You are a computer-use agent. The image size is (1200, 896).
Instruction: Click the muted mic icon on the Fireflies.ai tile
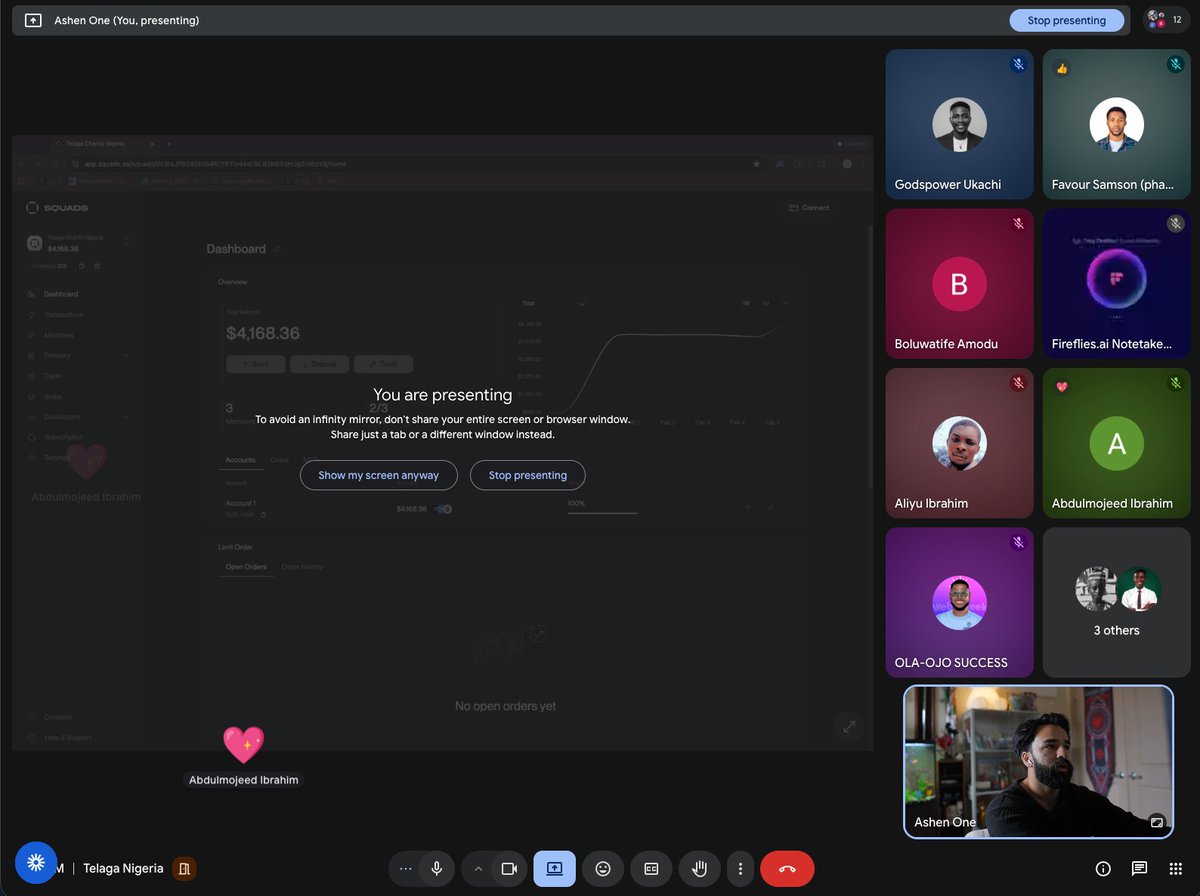(x=1175, y=223)
